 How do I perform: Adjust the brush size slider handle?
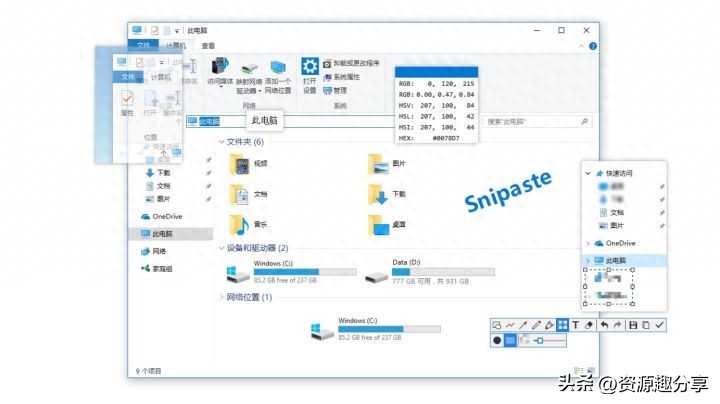click(540, 341)
